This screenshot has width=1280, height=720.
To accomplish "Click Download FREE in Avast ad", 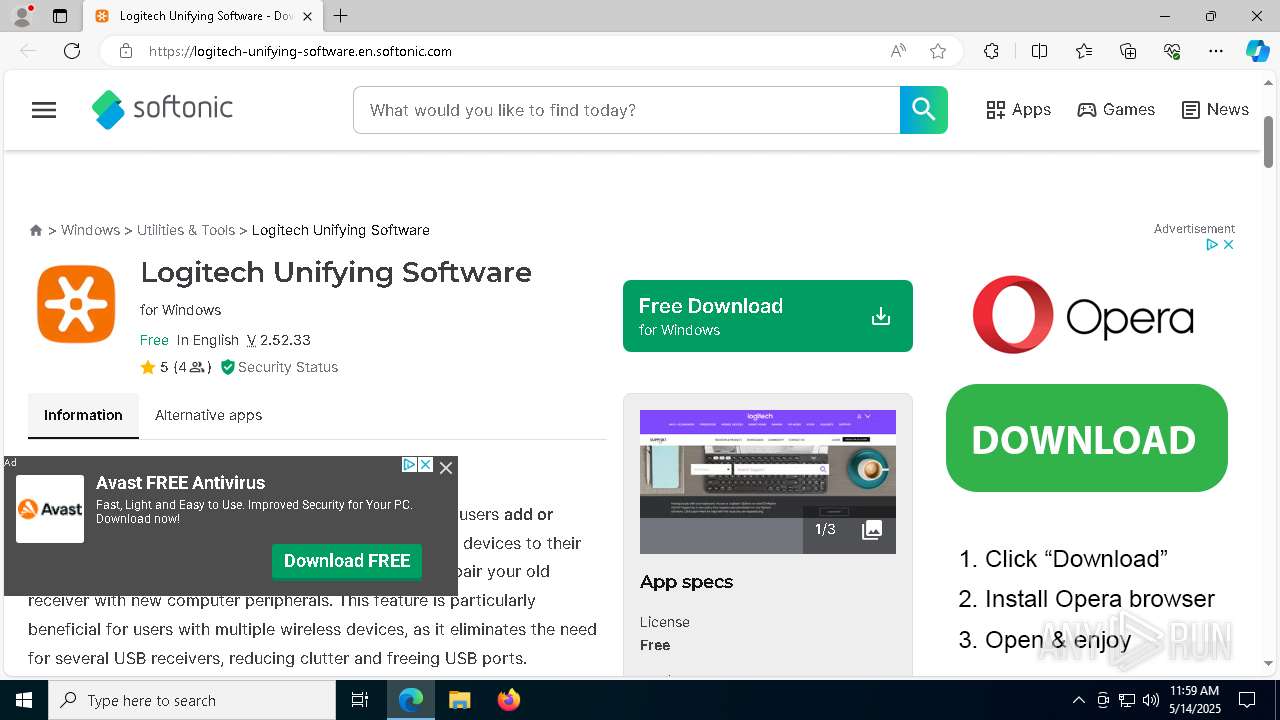I will pyautogui.click(x=347, y=561).
